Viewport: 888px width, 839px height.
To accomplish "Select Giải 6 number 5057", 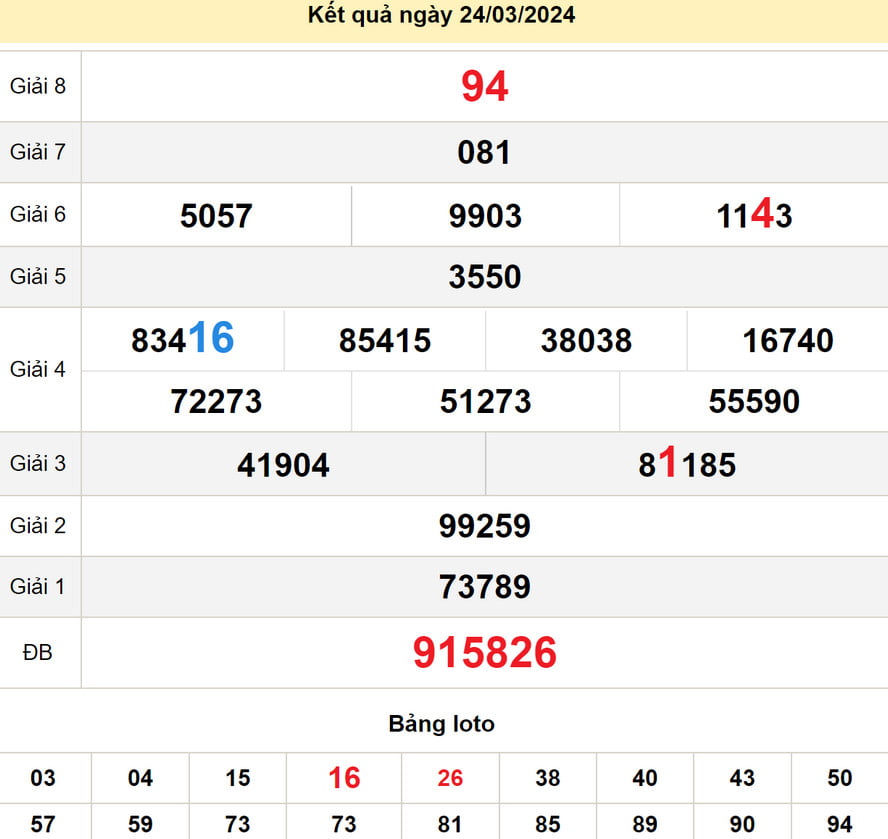I will tap(216, 216).
